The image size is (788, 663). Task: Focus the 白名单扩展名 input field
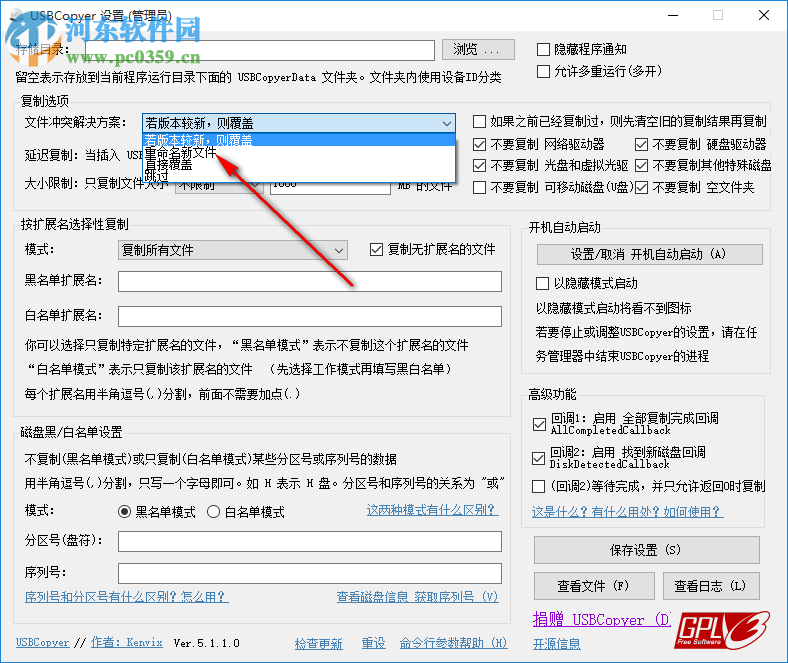310,317
